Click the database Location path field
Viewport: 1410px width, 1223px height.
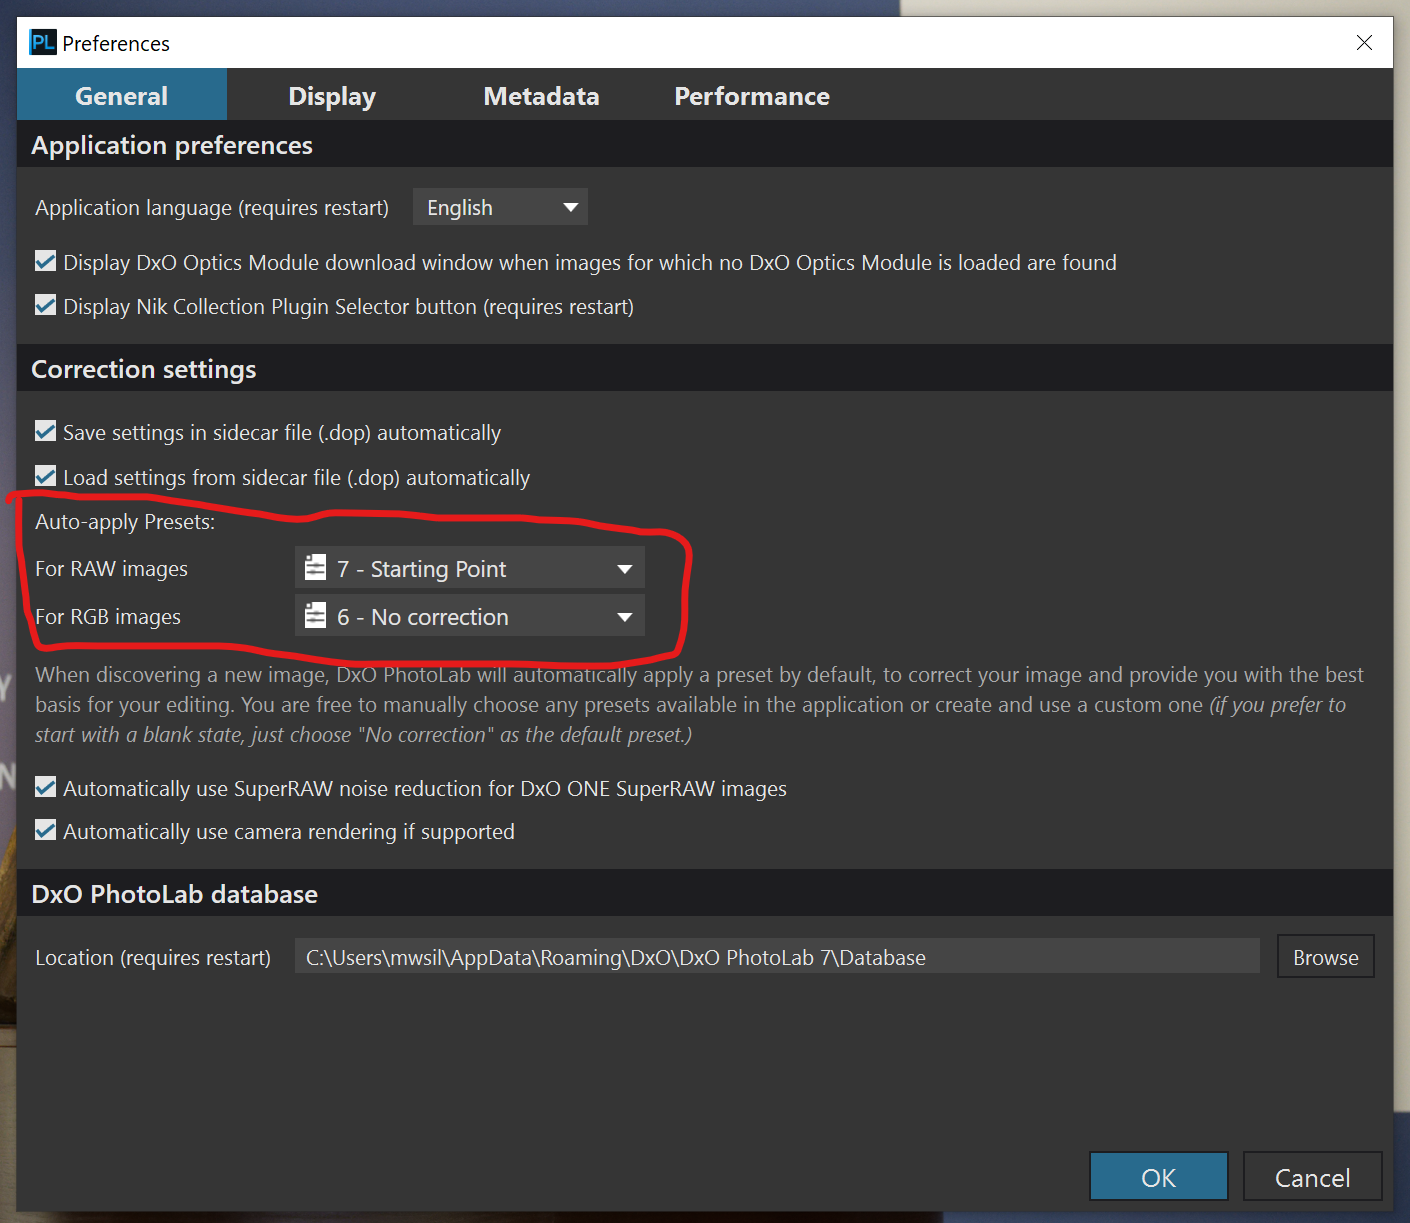(x=777, y=956)
